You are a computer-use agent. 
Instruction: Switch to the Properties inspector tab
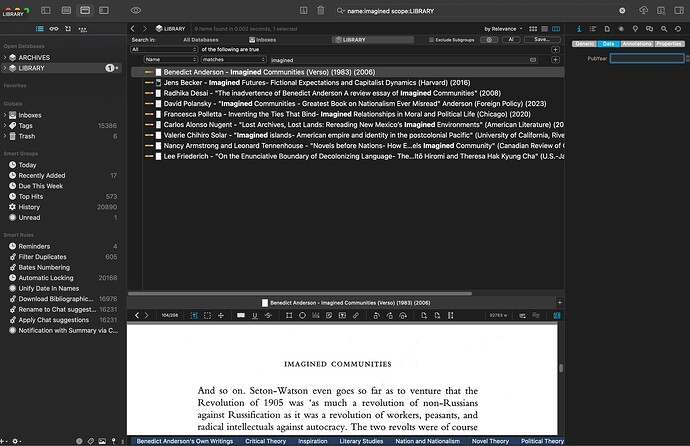[669, 44]
